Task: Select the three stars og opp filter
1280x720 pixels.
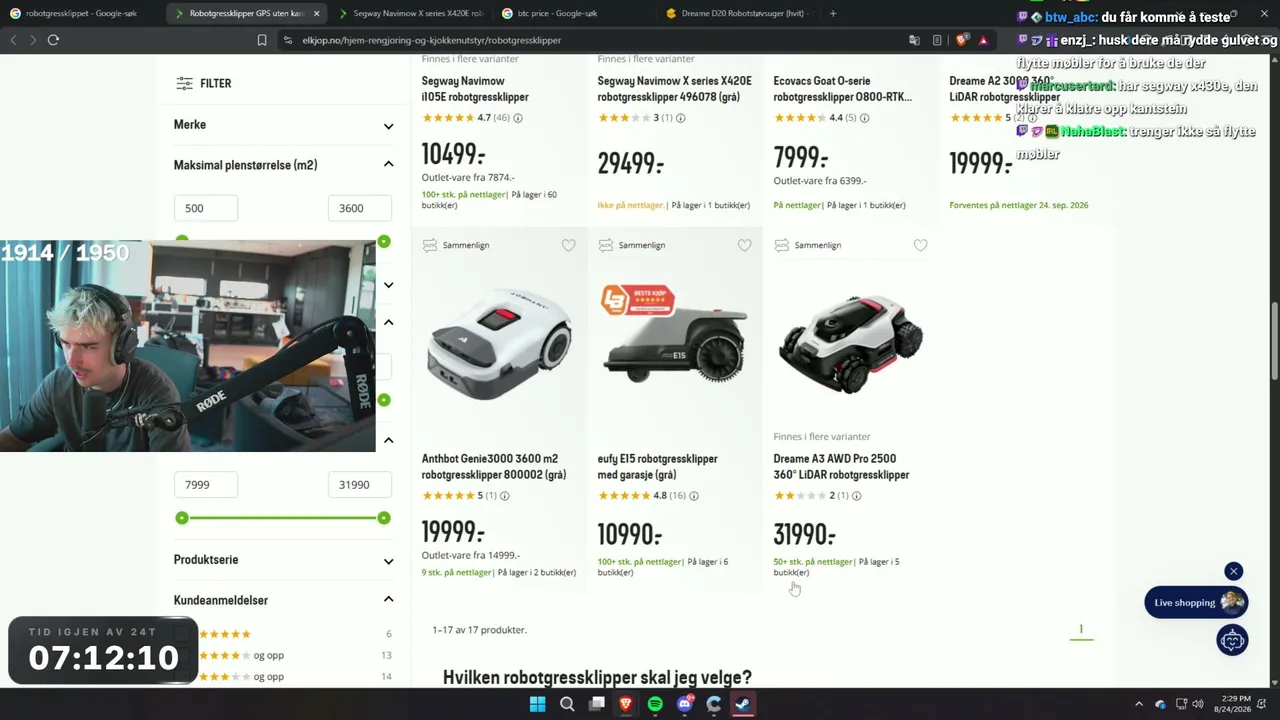Action: pyautogui.click(x=283, y=677)
